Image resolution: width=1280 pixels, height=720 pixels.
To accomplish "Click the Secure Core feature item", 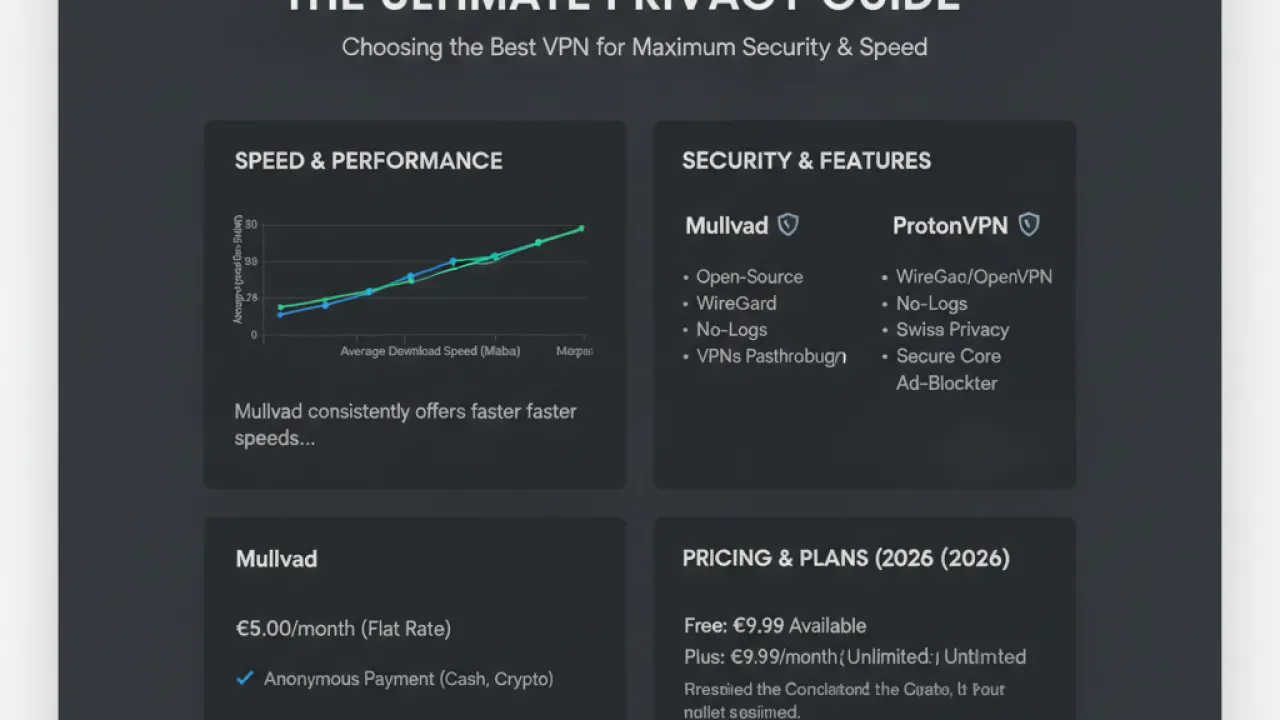I will 948,356.
